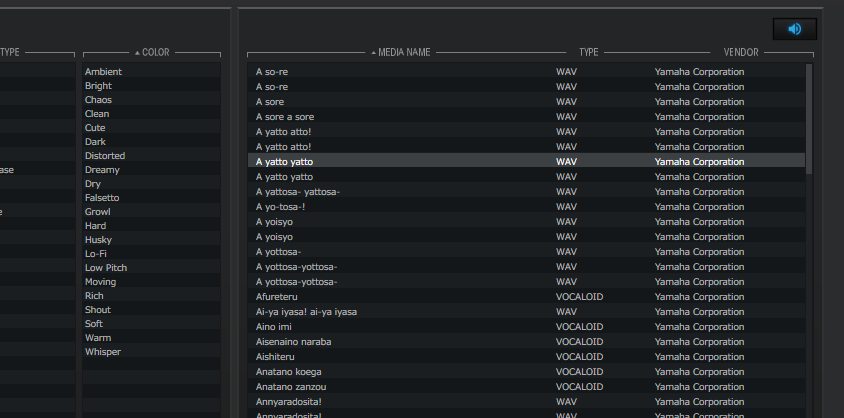Click the A yattosa- yattosa- WAV sample
Screen dimensions: 844x418
526,192
